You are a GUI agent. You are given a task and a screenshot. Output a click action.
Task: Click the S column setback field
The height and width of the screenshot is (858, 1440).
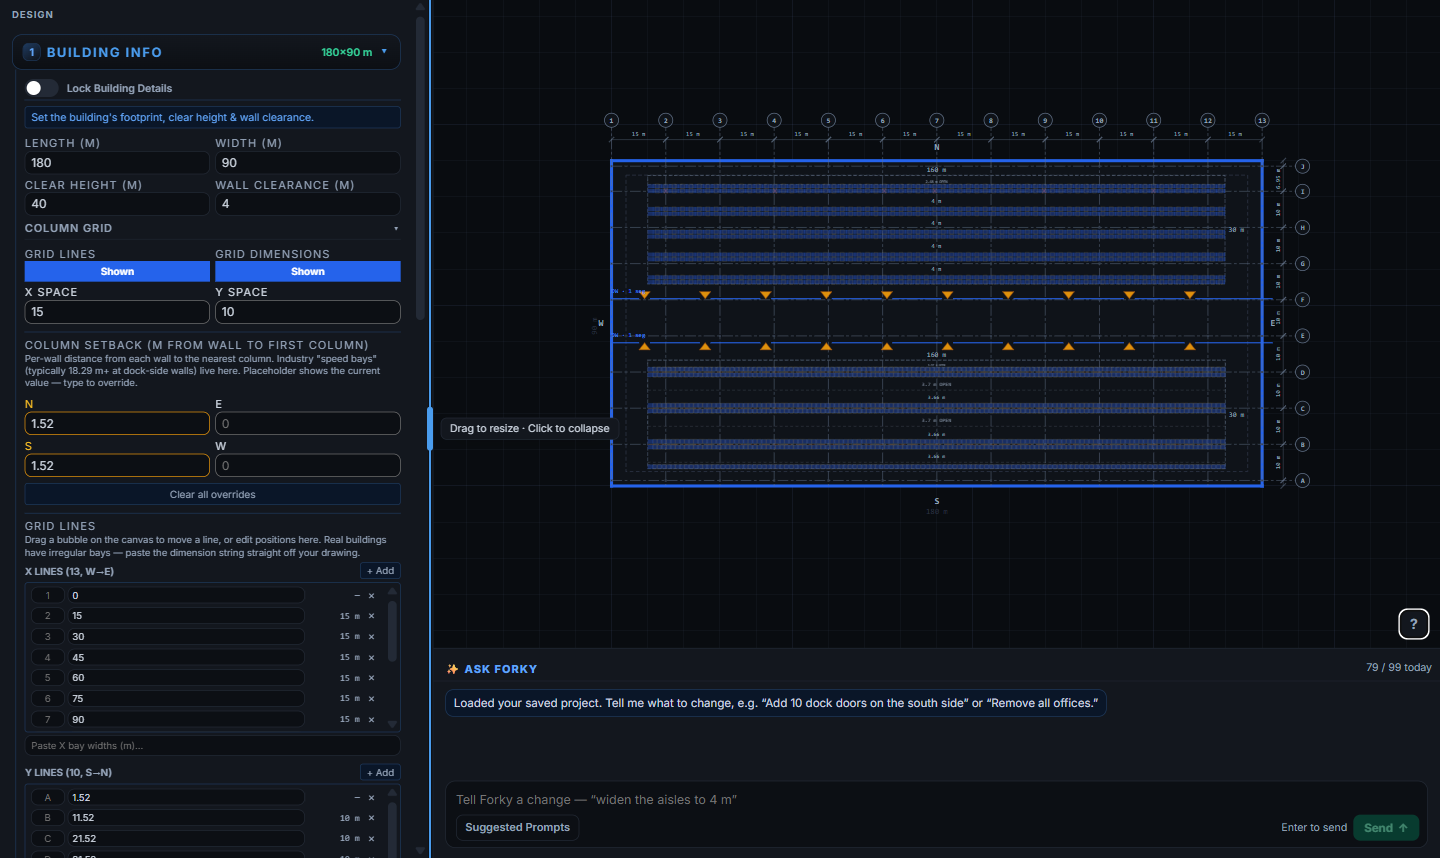tap(117, 466)
